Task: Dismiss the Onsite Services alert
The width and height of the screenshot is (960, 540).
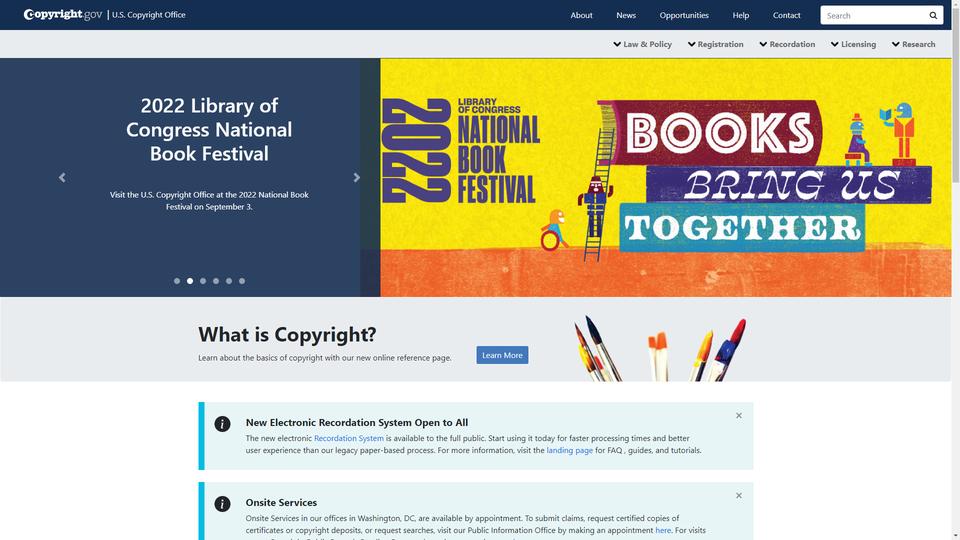Action: point(739,495)
